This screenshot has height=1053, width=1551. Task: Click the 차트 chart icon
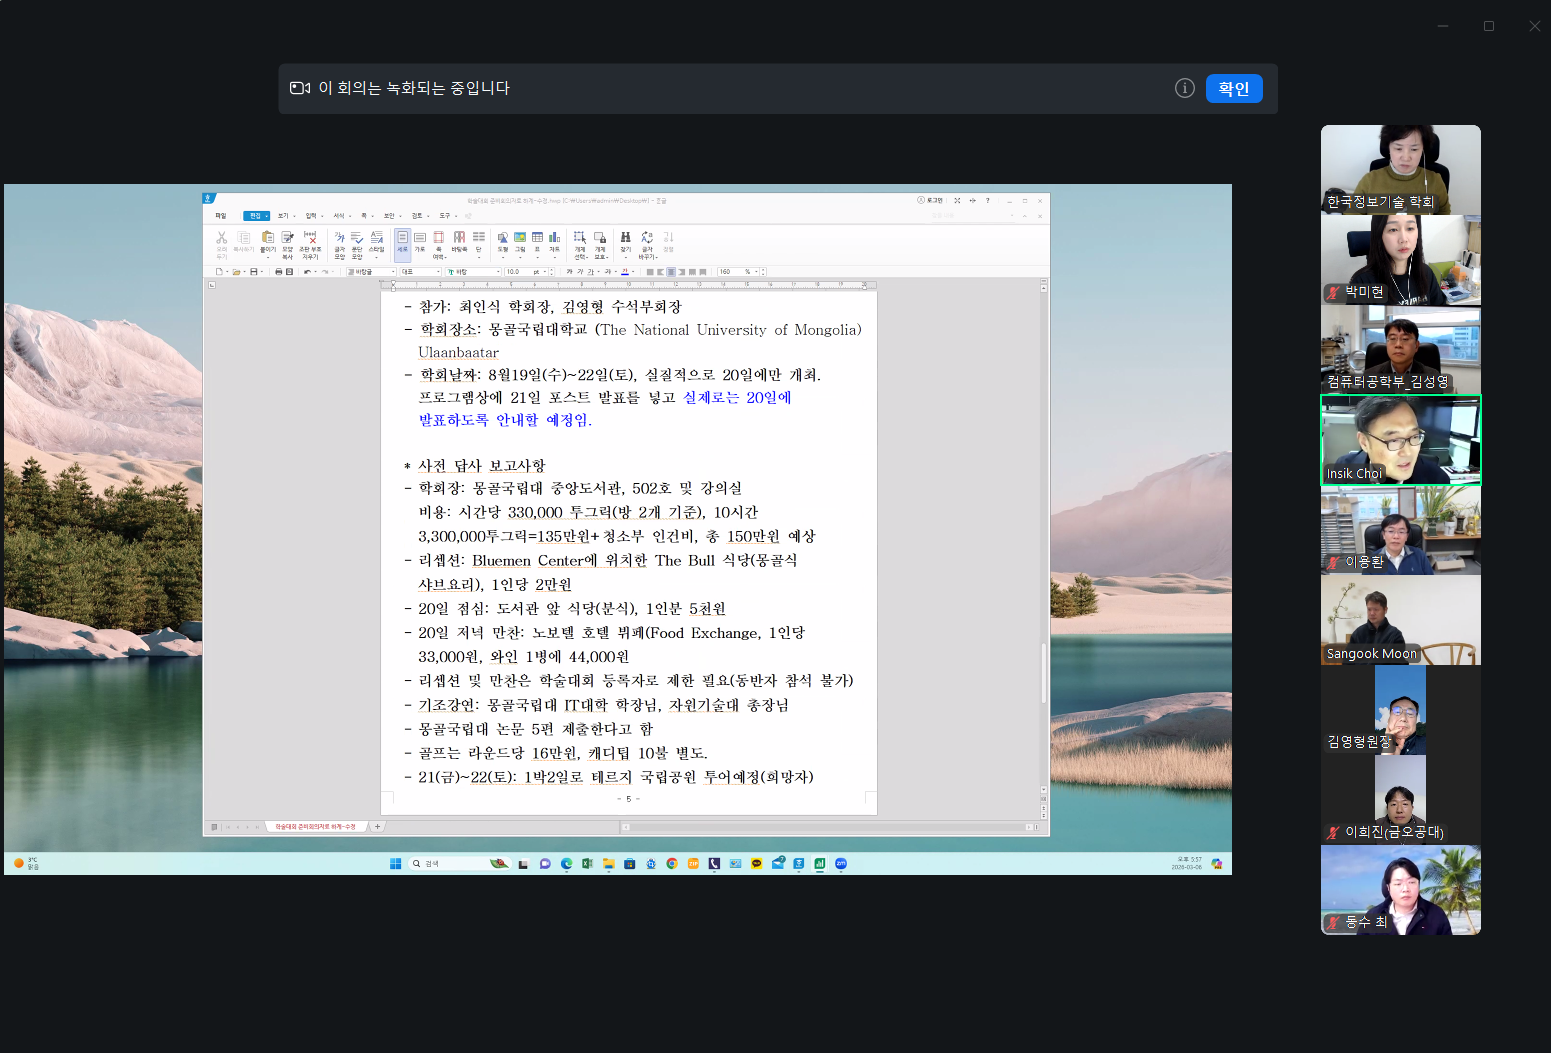point(554,238)
